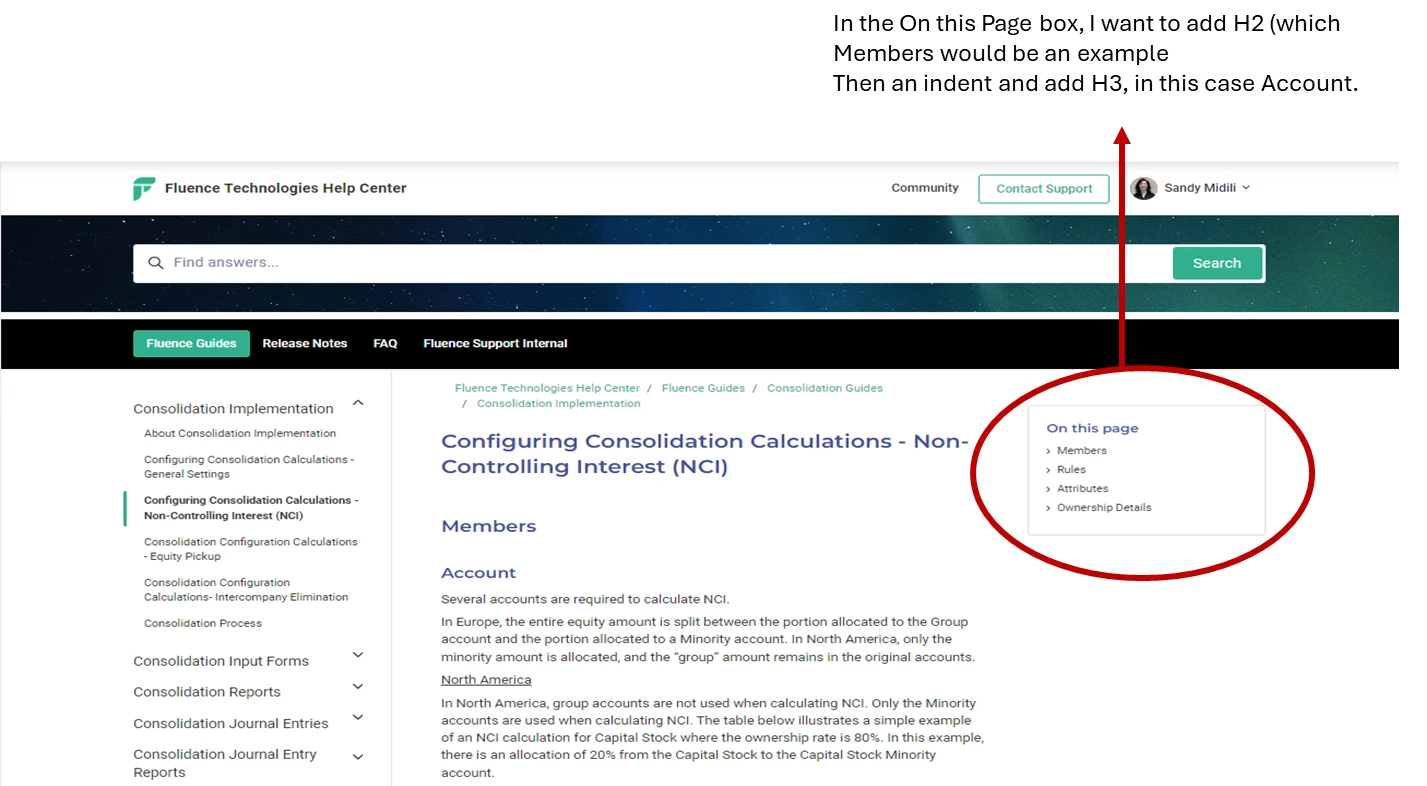This screenshot has height=786, width=1427.
Task: Select the Fluence Guides tab
Action: tap(191, 343)
